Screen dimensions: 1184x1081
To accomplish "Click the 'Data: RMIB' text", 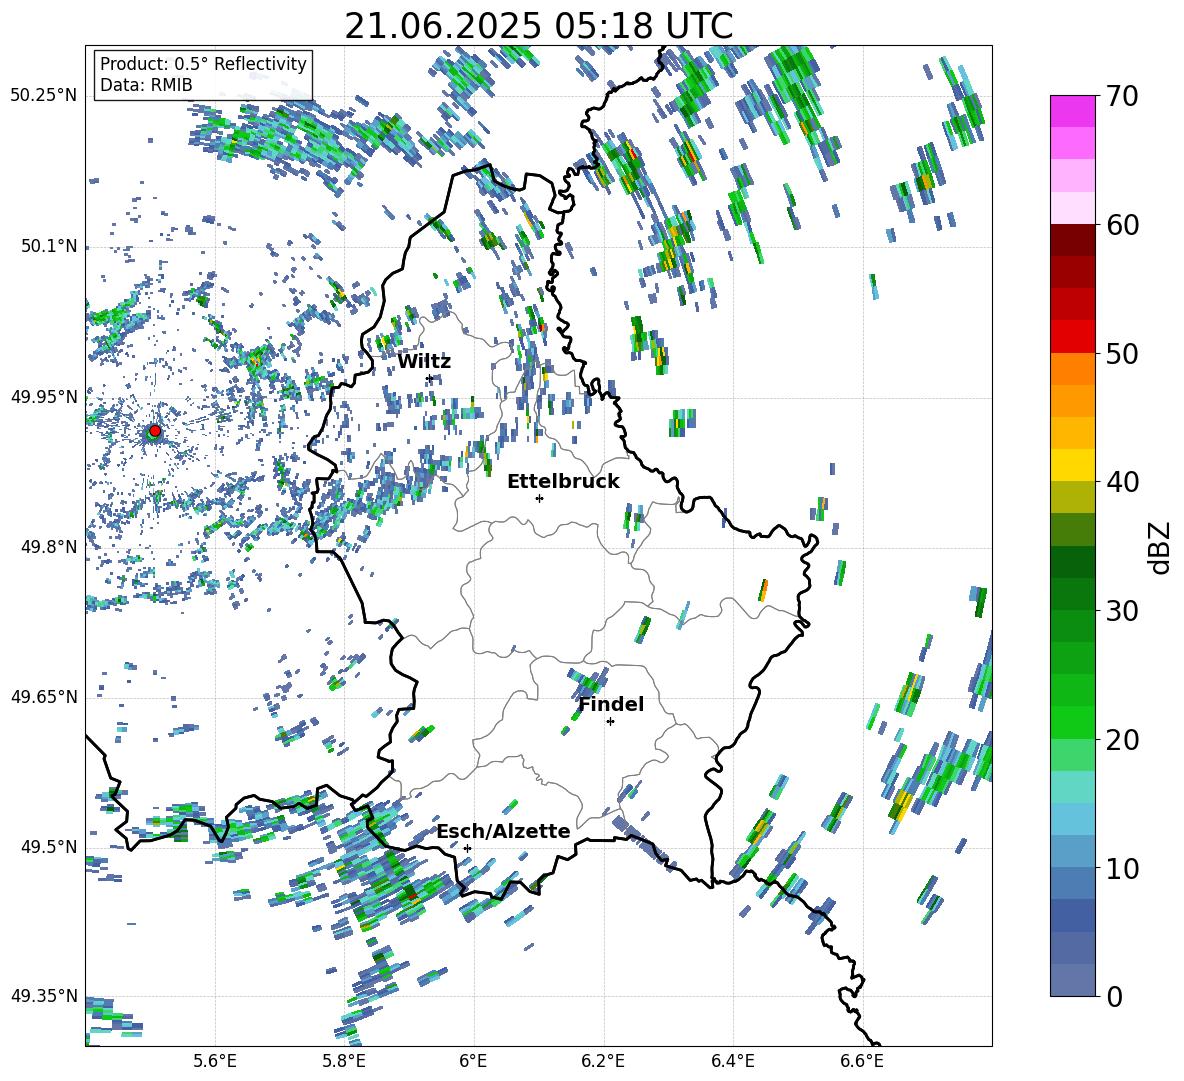I will pyautogui.click(x=146, y=85).
